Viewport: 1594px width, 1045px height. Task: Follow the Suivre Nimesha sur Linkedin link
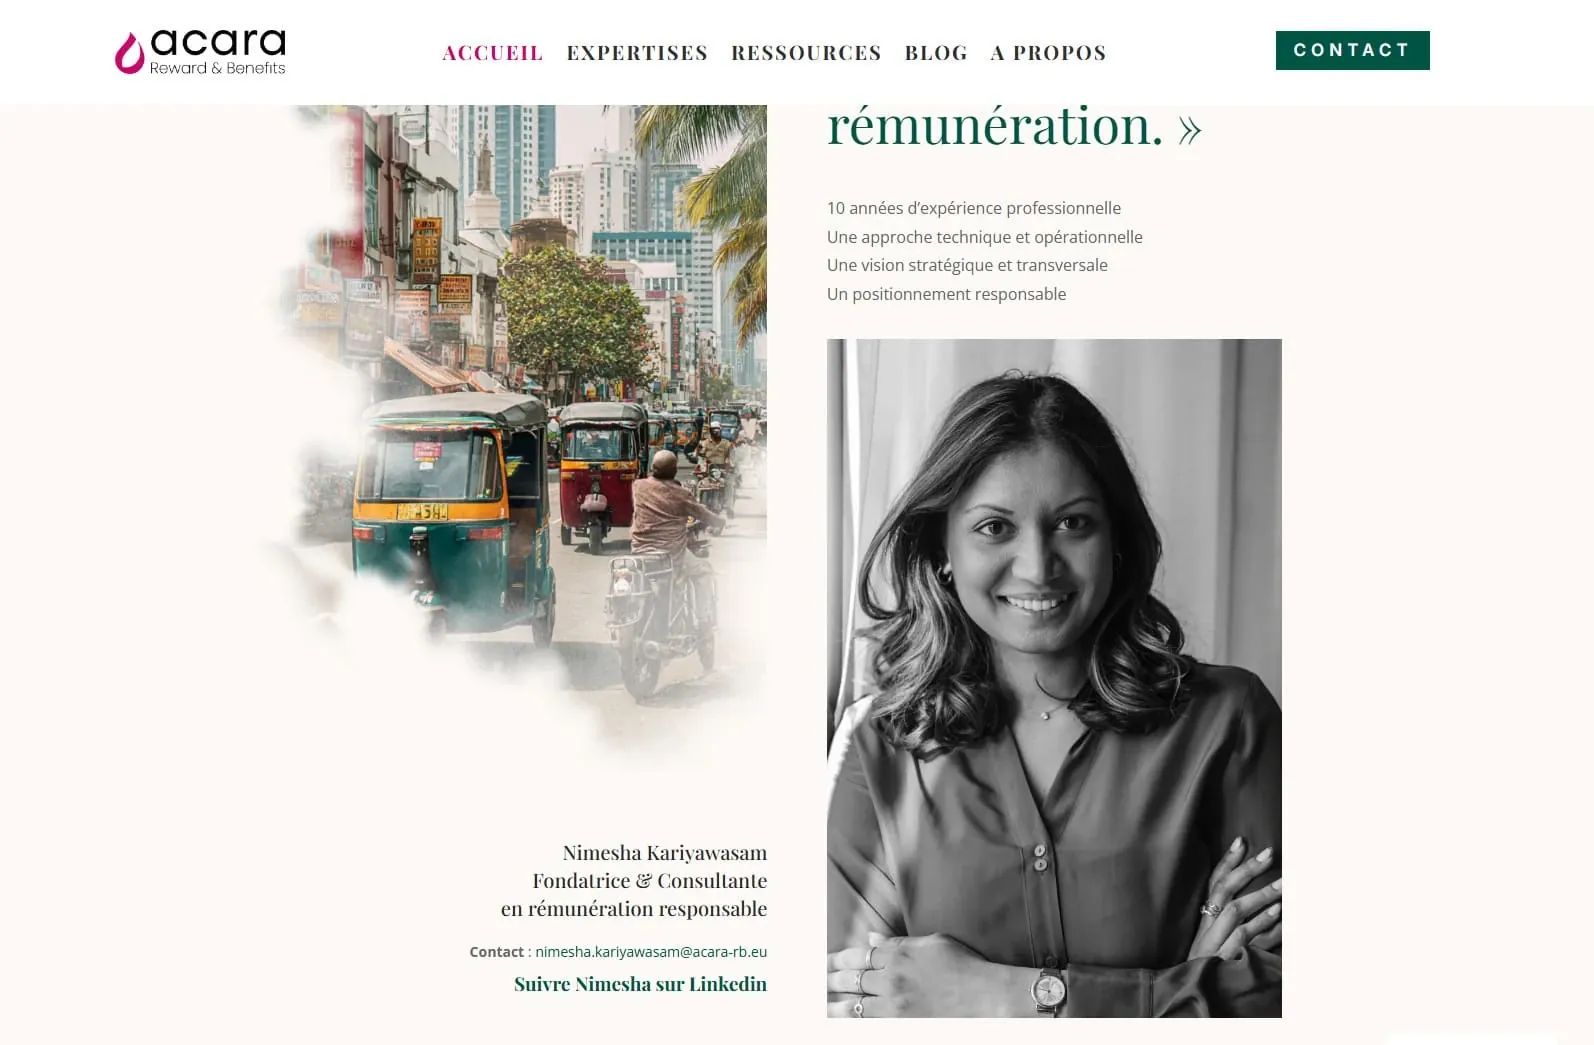tap(640, 984)
